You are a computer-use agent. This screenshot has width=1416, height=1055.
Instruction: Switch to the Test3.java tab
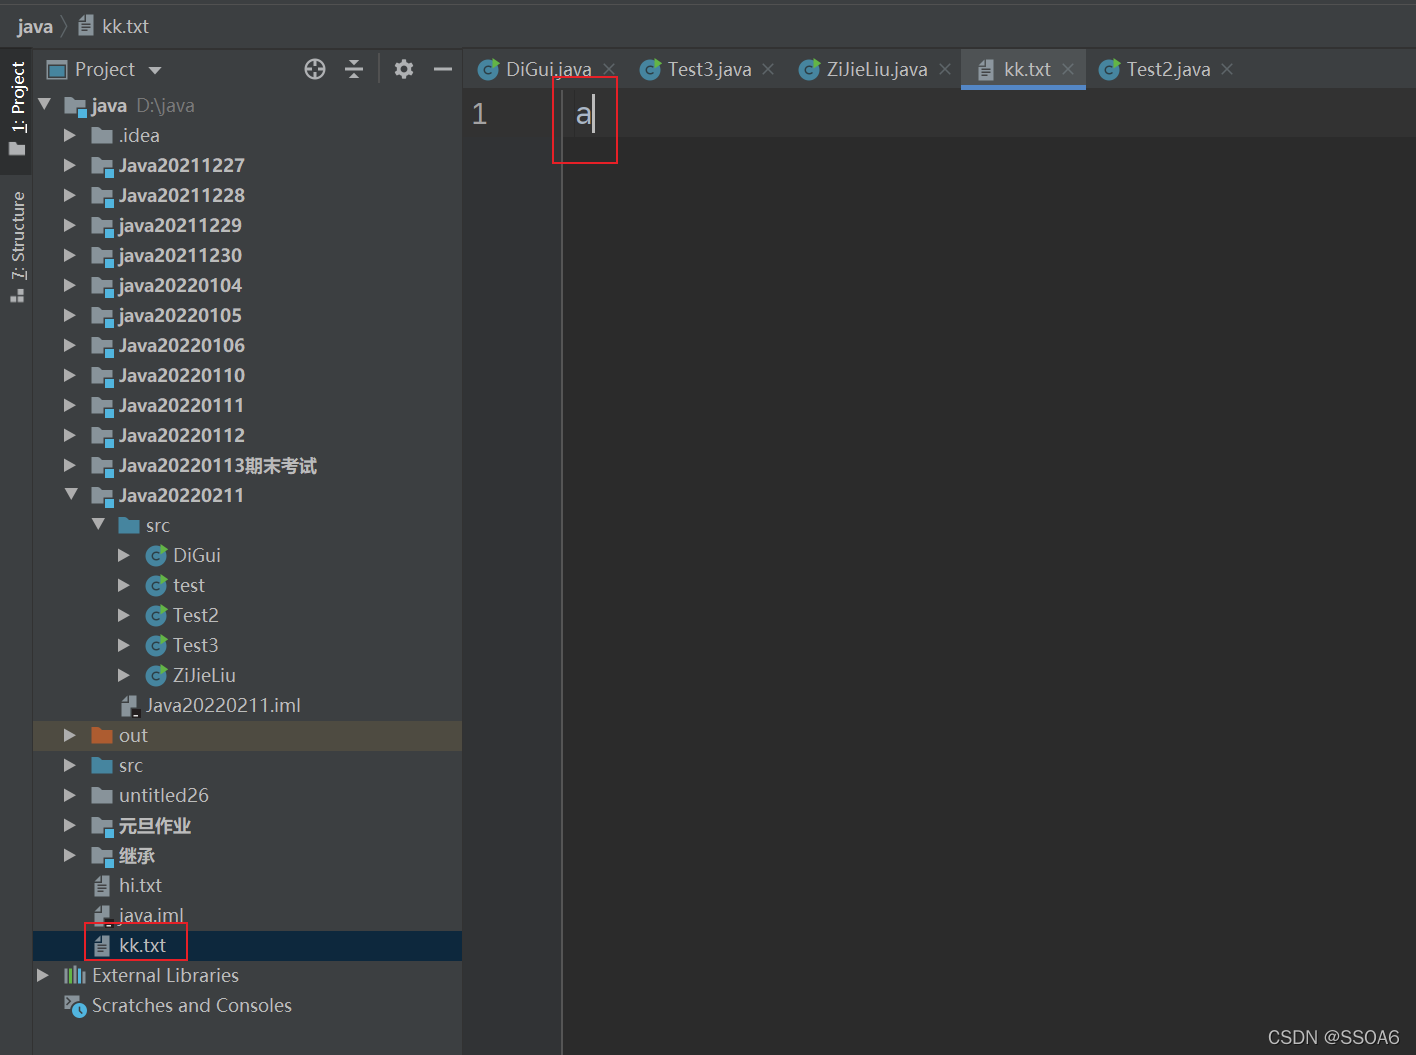point(709,69)
